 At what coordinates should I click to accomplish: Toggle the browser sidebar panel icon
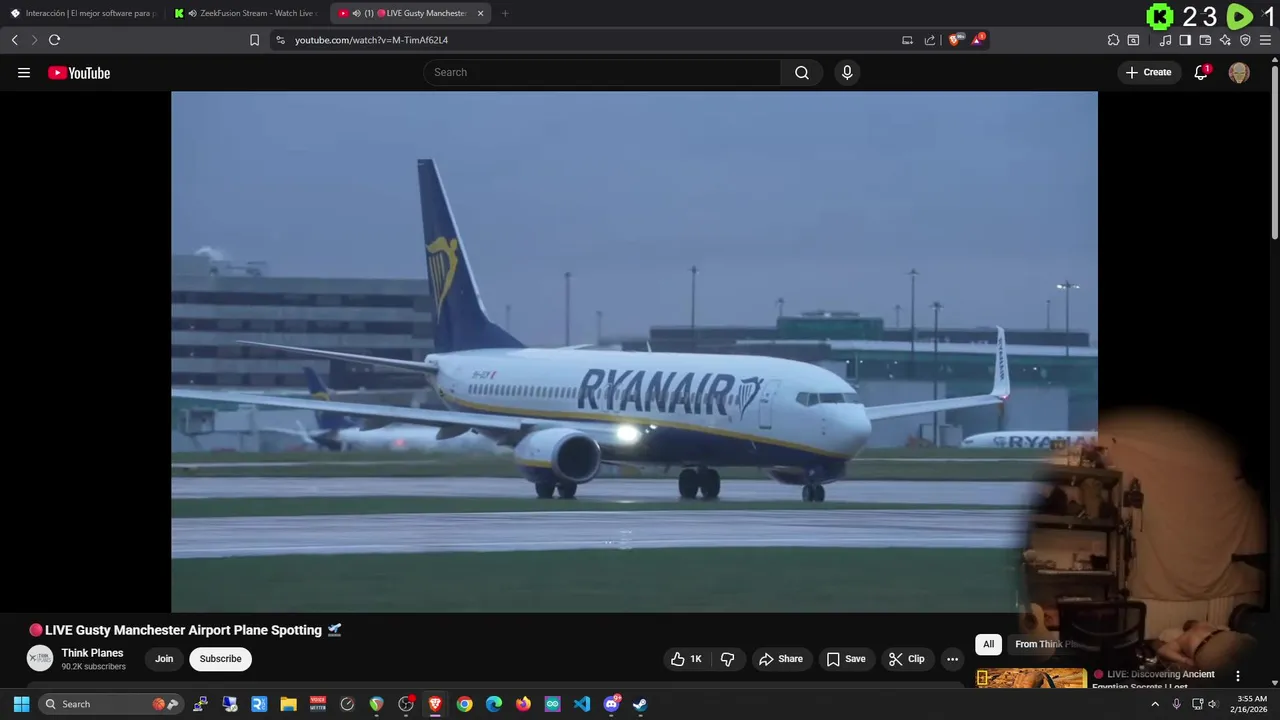[x=1185, y=40]
